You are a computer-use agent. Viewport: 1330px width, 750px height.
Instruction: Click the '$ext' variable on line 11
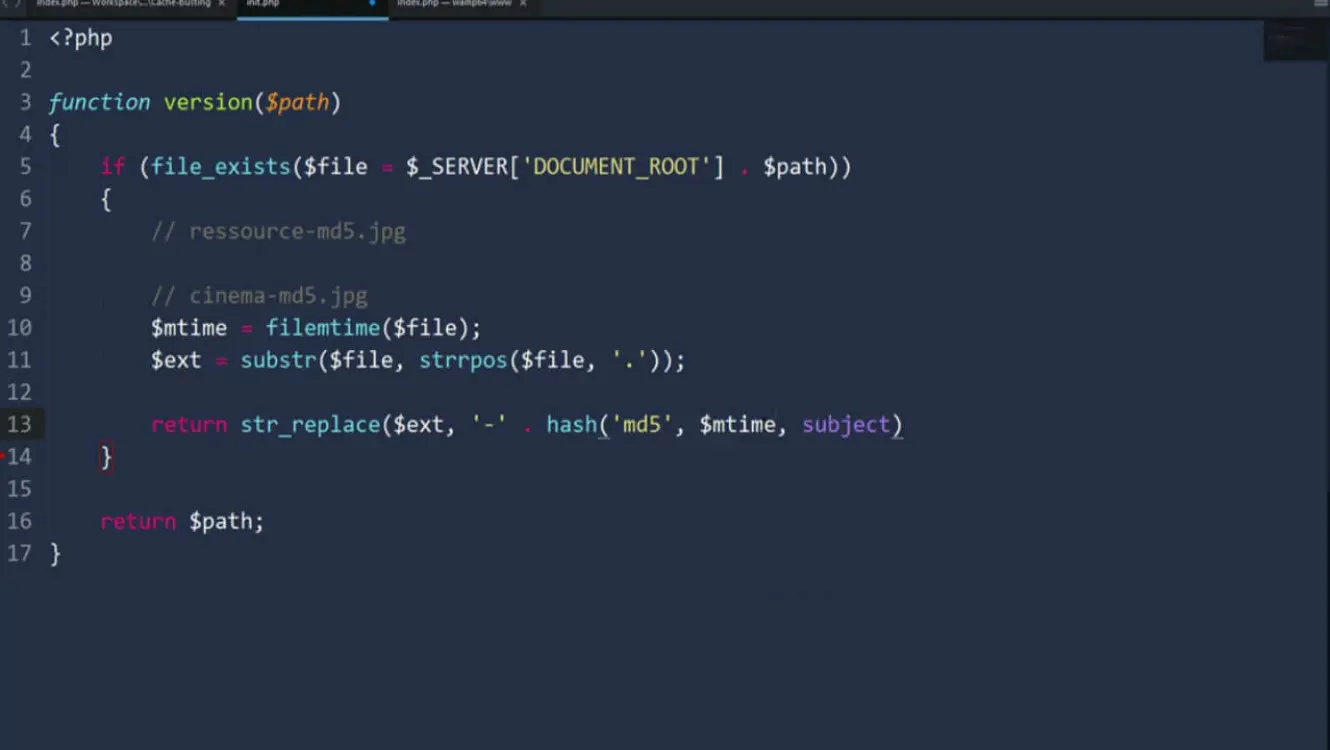tap(176, 360)
